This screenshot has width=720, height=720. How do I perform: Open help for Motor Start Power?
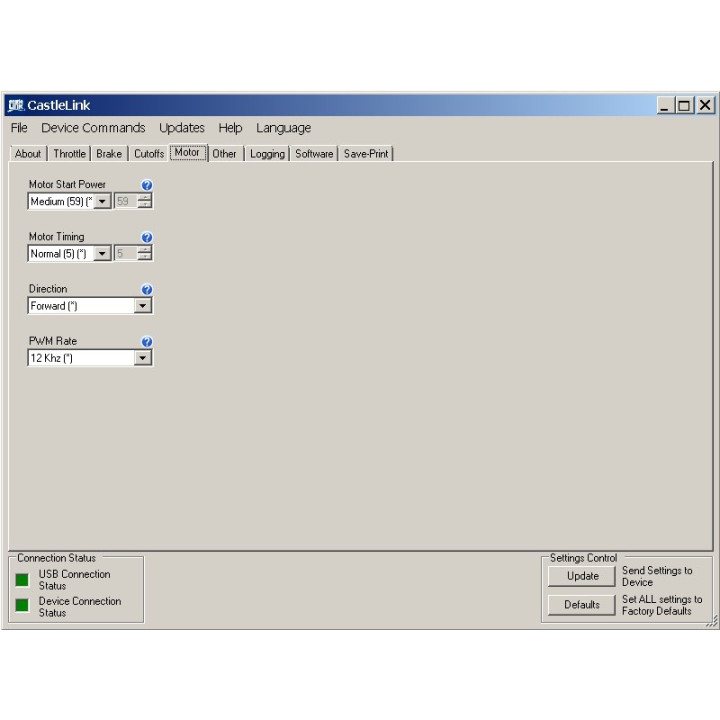146,185
